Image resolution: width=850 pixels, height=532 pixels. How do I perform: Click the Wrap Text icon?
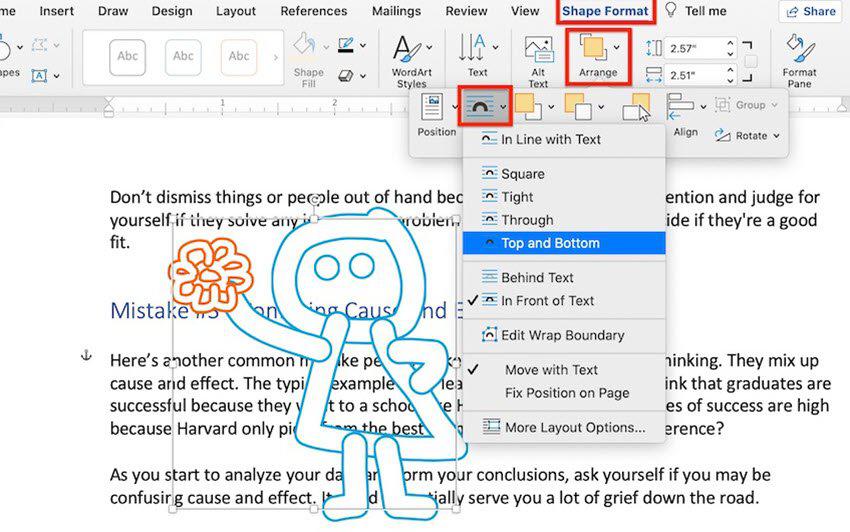pyautogui.click(x=479, y=106)
